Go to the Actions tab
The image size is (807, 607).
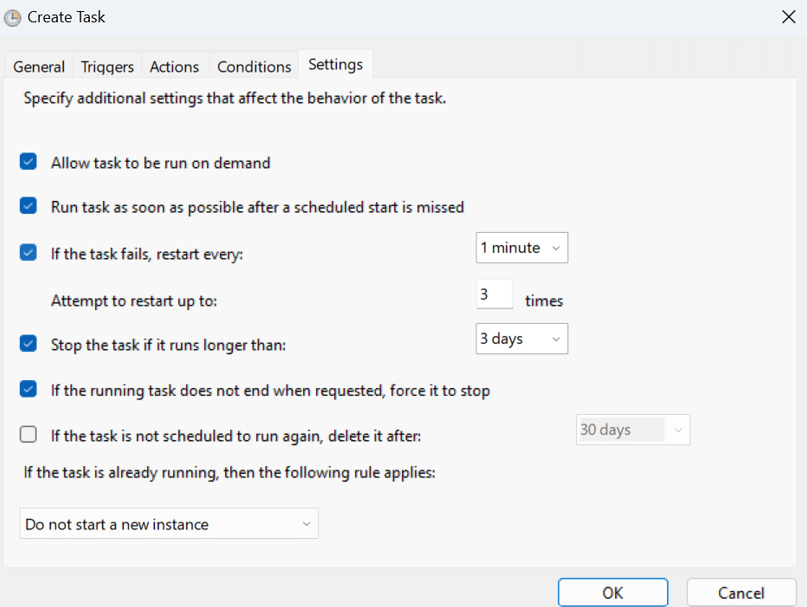point(174,67)
